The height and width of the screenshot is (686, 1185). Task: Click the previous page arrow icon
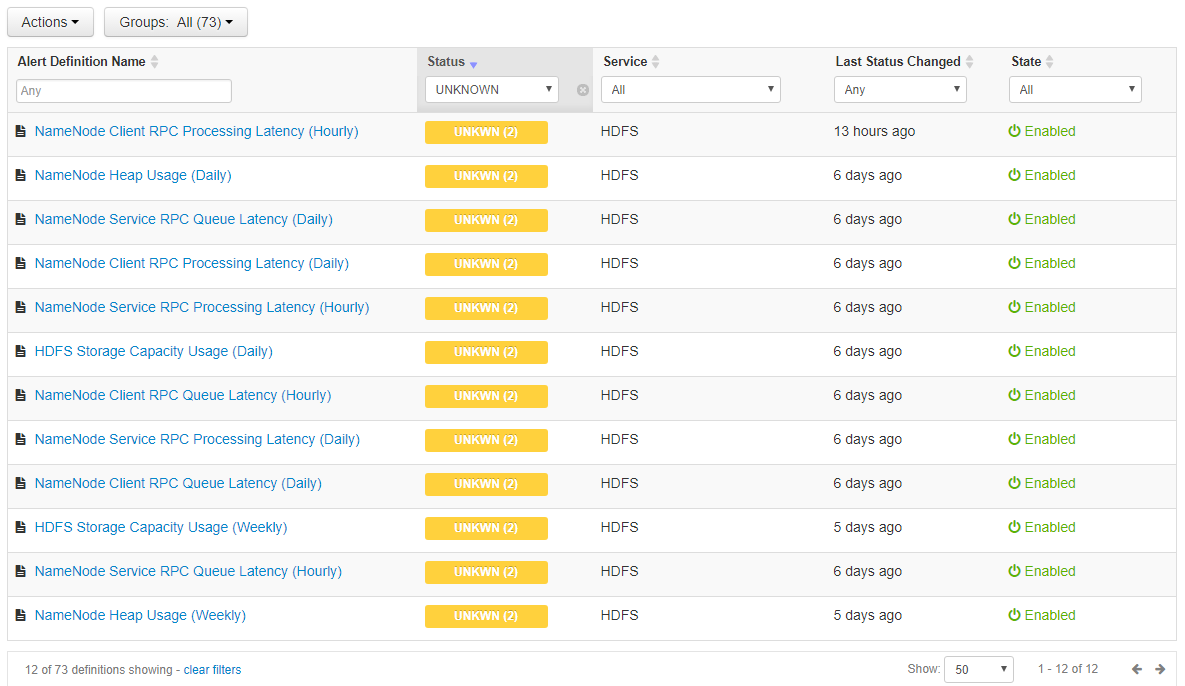(1136, 669)
